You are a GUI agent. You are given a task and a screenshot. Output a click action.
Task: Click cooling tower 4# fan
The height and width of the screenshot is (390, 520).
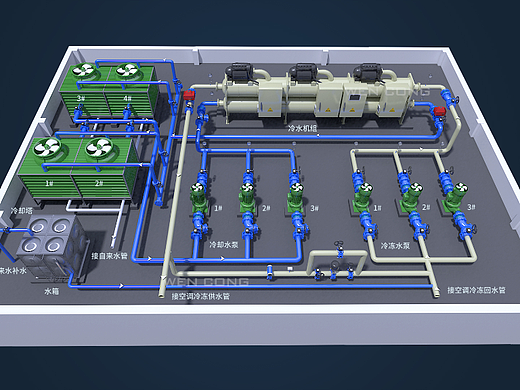point(127,70)
